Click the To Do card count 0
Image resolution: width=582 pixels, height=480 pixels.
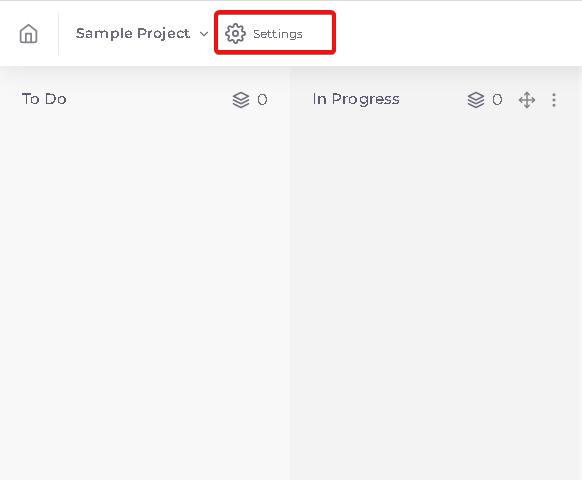262,100
